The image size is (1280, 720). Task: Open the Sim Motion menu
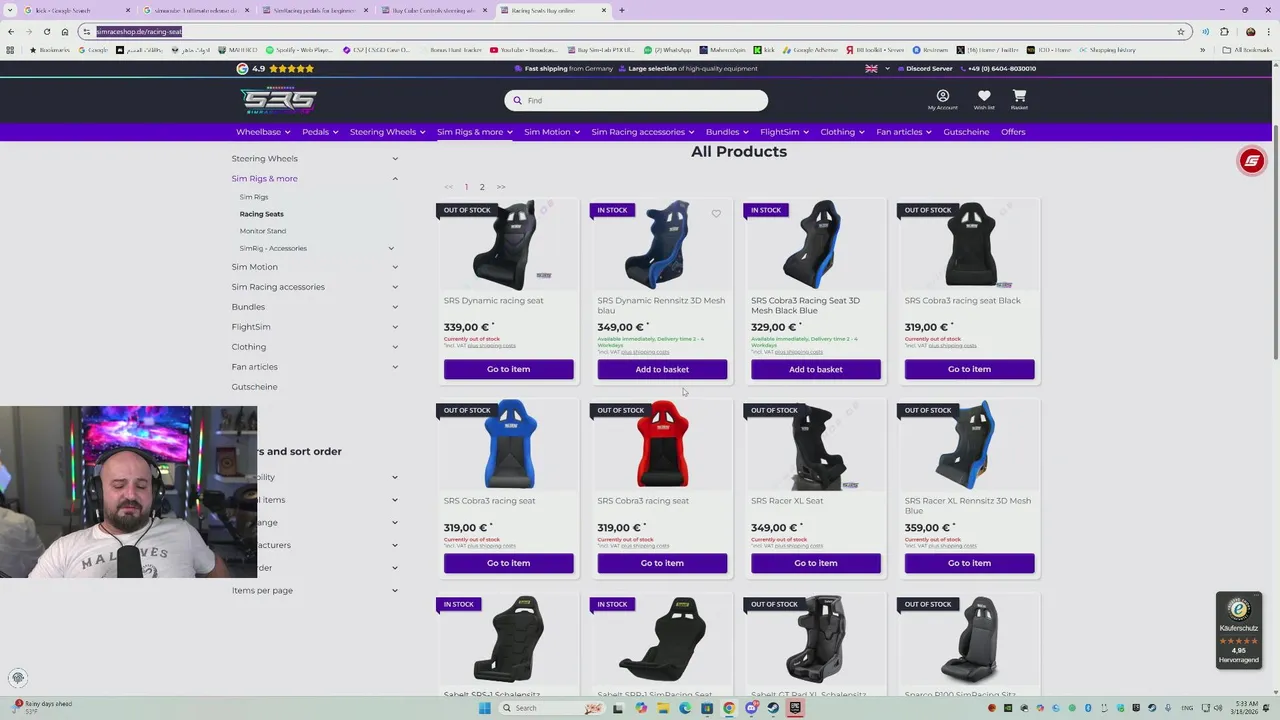click(x=552, y=132)
